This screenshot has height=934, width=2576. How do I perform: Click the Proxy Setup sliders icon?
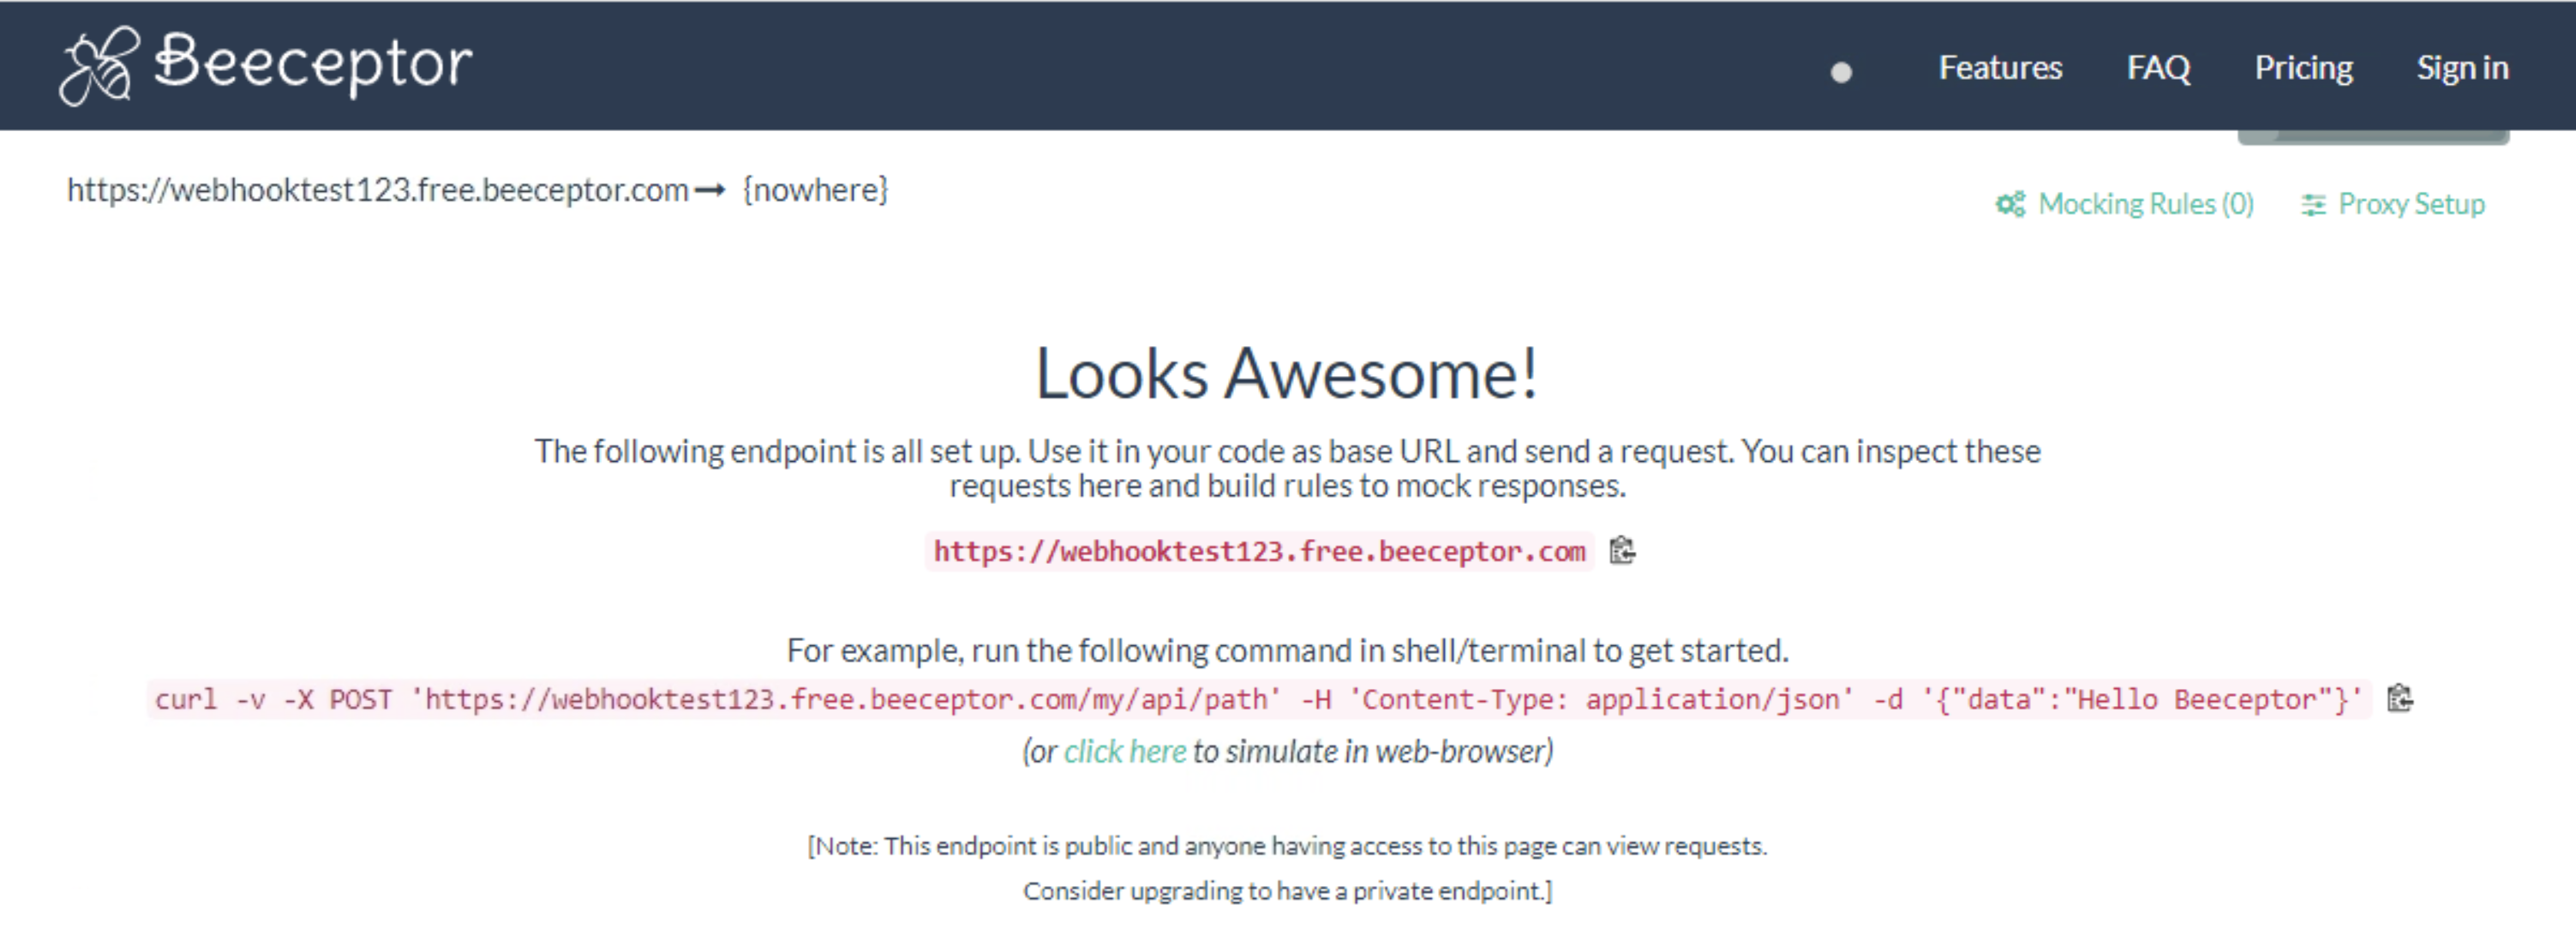pyautogui.click(x=2313, y=205)
